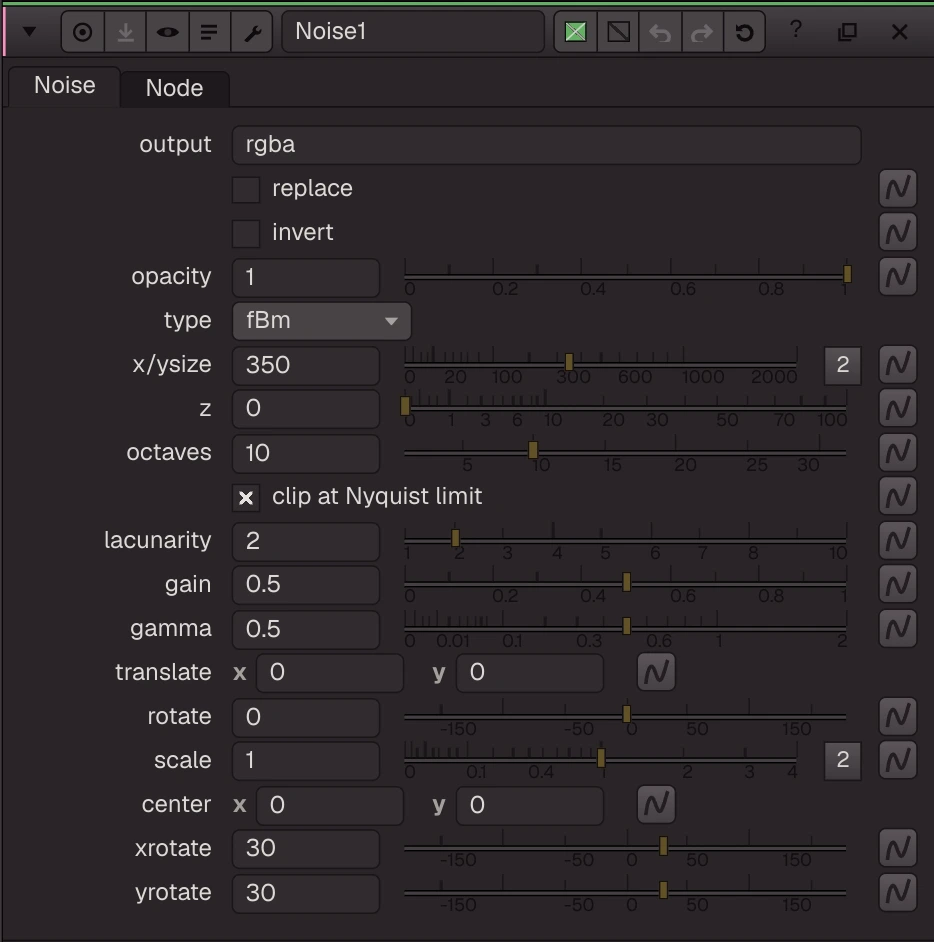Click the scale value field
Image resolution: width=934 pixels, height=942 pixels.
coord(306,761)
